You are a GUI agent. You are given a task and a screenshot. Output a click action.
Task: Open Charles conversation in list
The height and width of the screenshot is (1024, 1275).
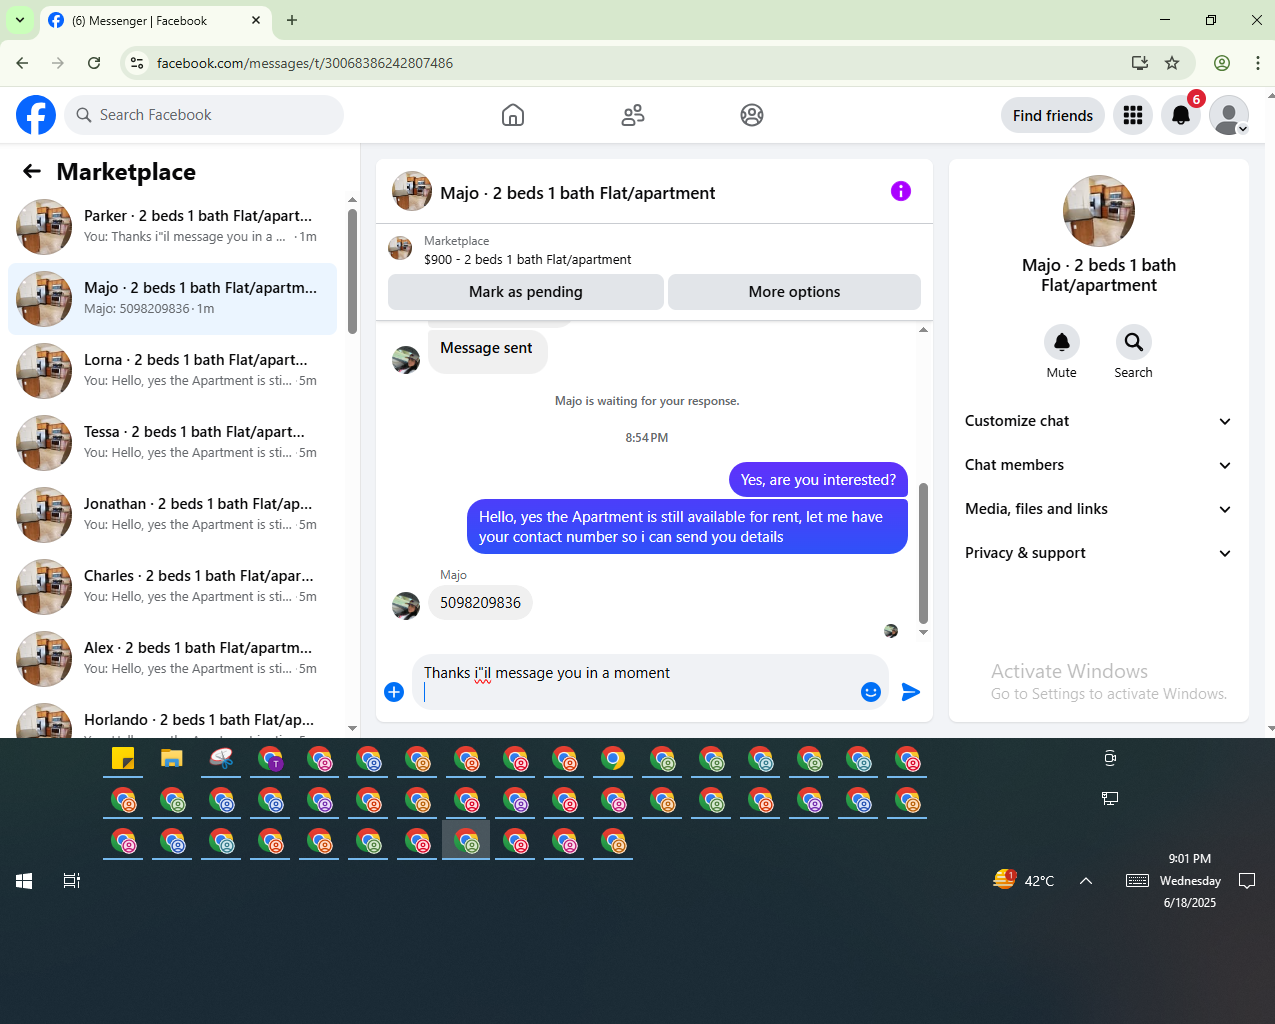click(172, 587)
